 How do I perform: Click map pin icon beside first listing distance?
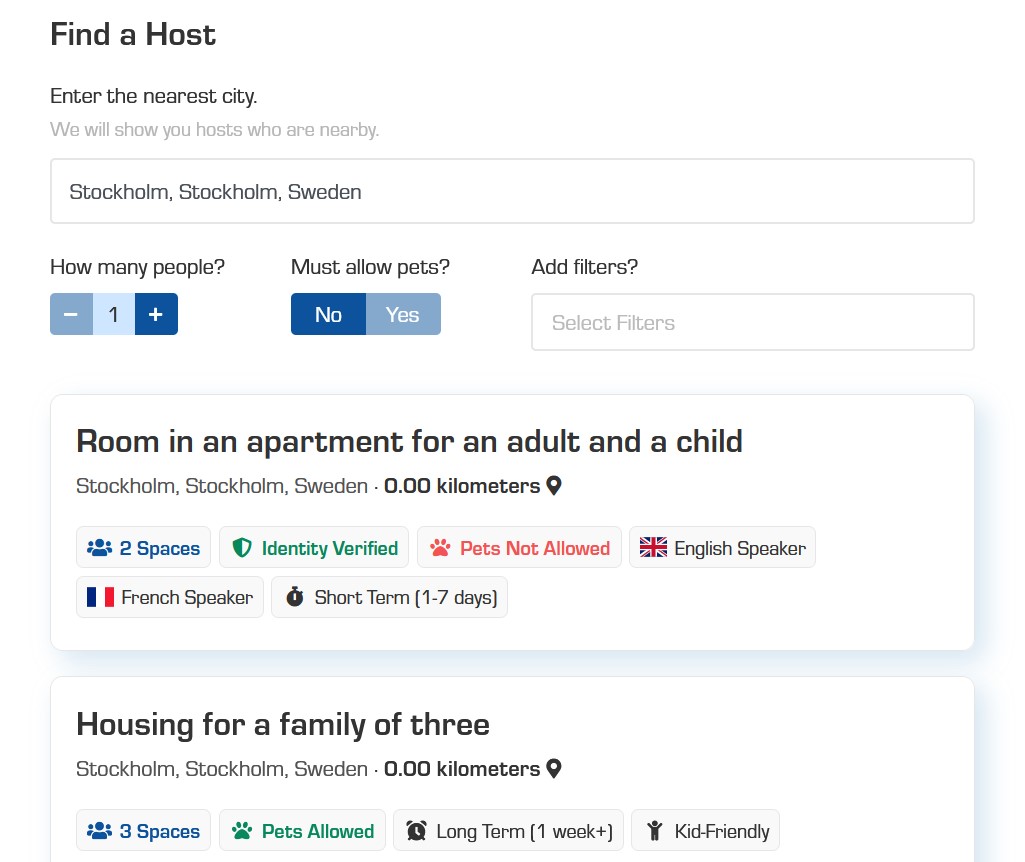(x=554, y=487)
